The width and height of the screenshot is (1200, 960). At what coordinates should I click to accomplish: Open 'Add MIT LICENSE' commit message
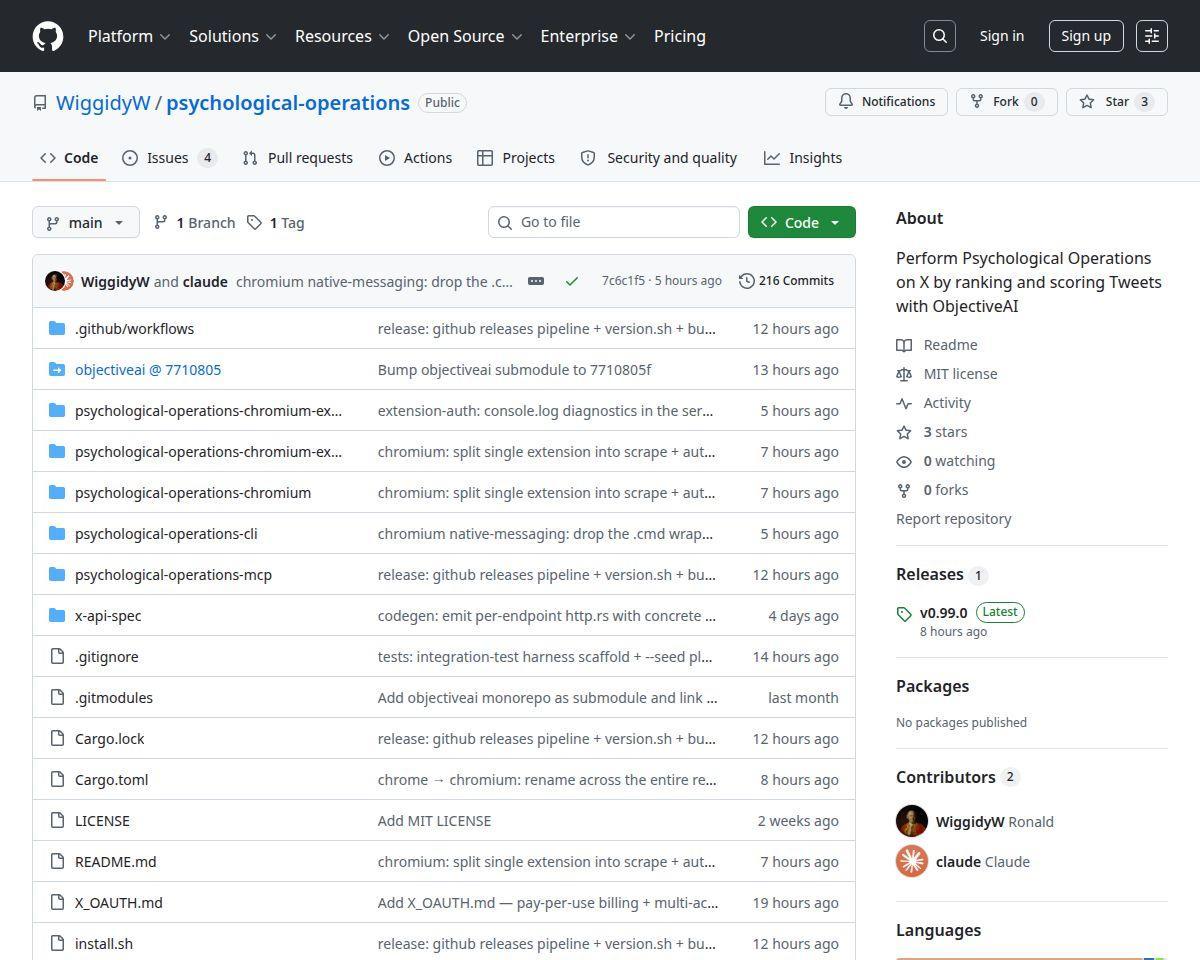coord(434,821)
